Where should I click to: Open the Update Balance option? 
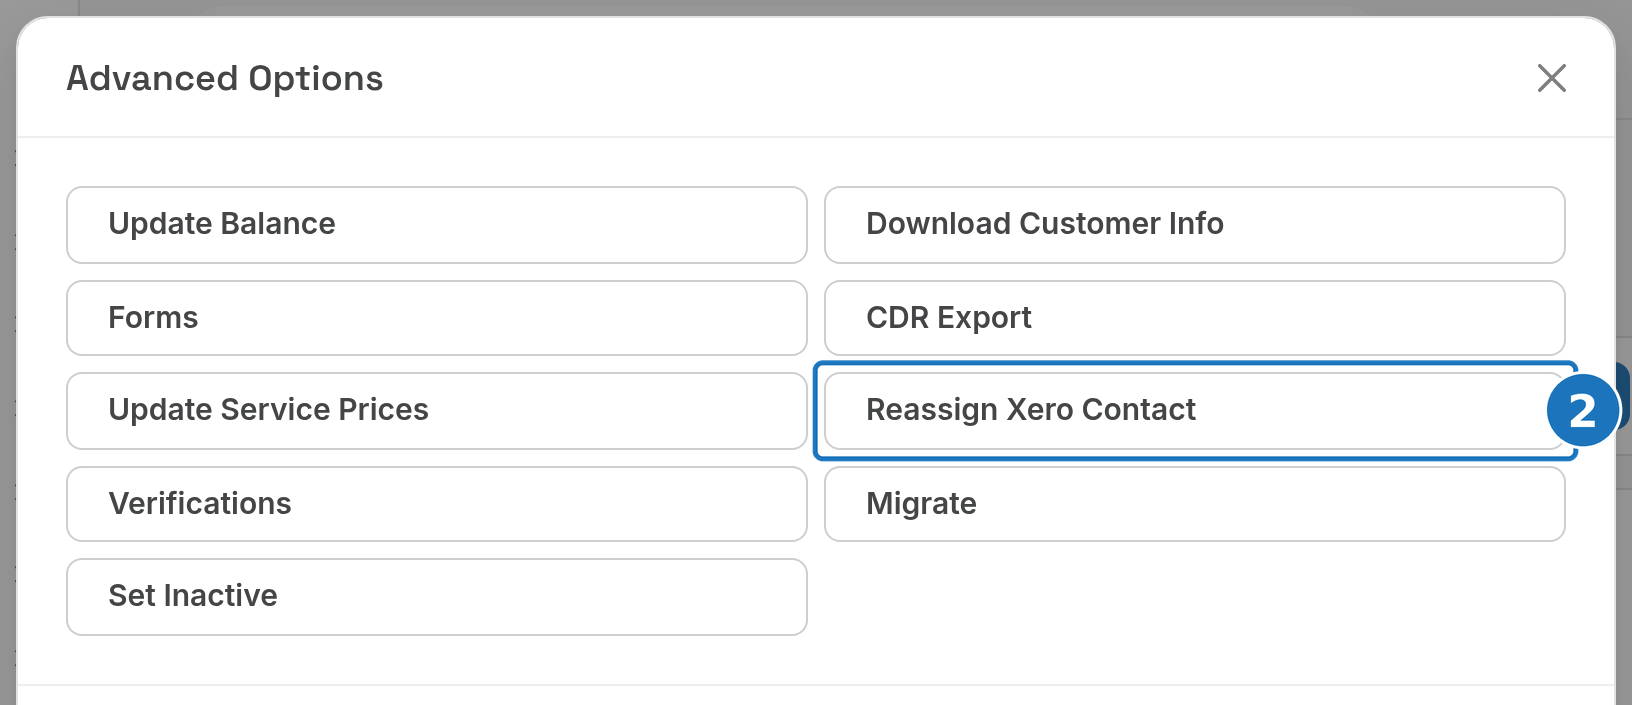click(x=437, y=225)
